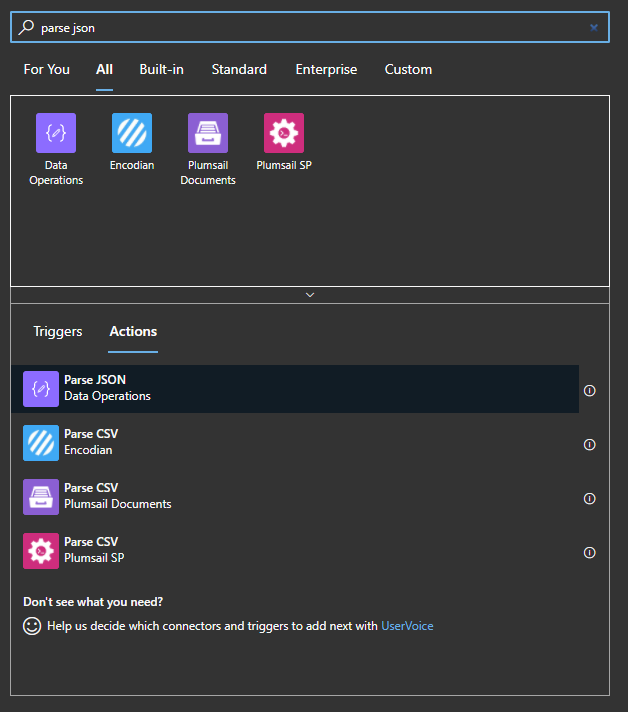
Task: Open the Standard tab
Action: click(x=239, y=69)
